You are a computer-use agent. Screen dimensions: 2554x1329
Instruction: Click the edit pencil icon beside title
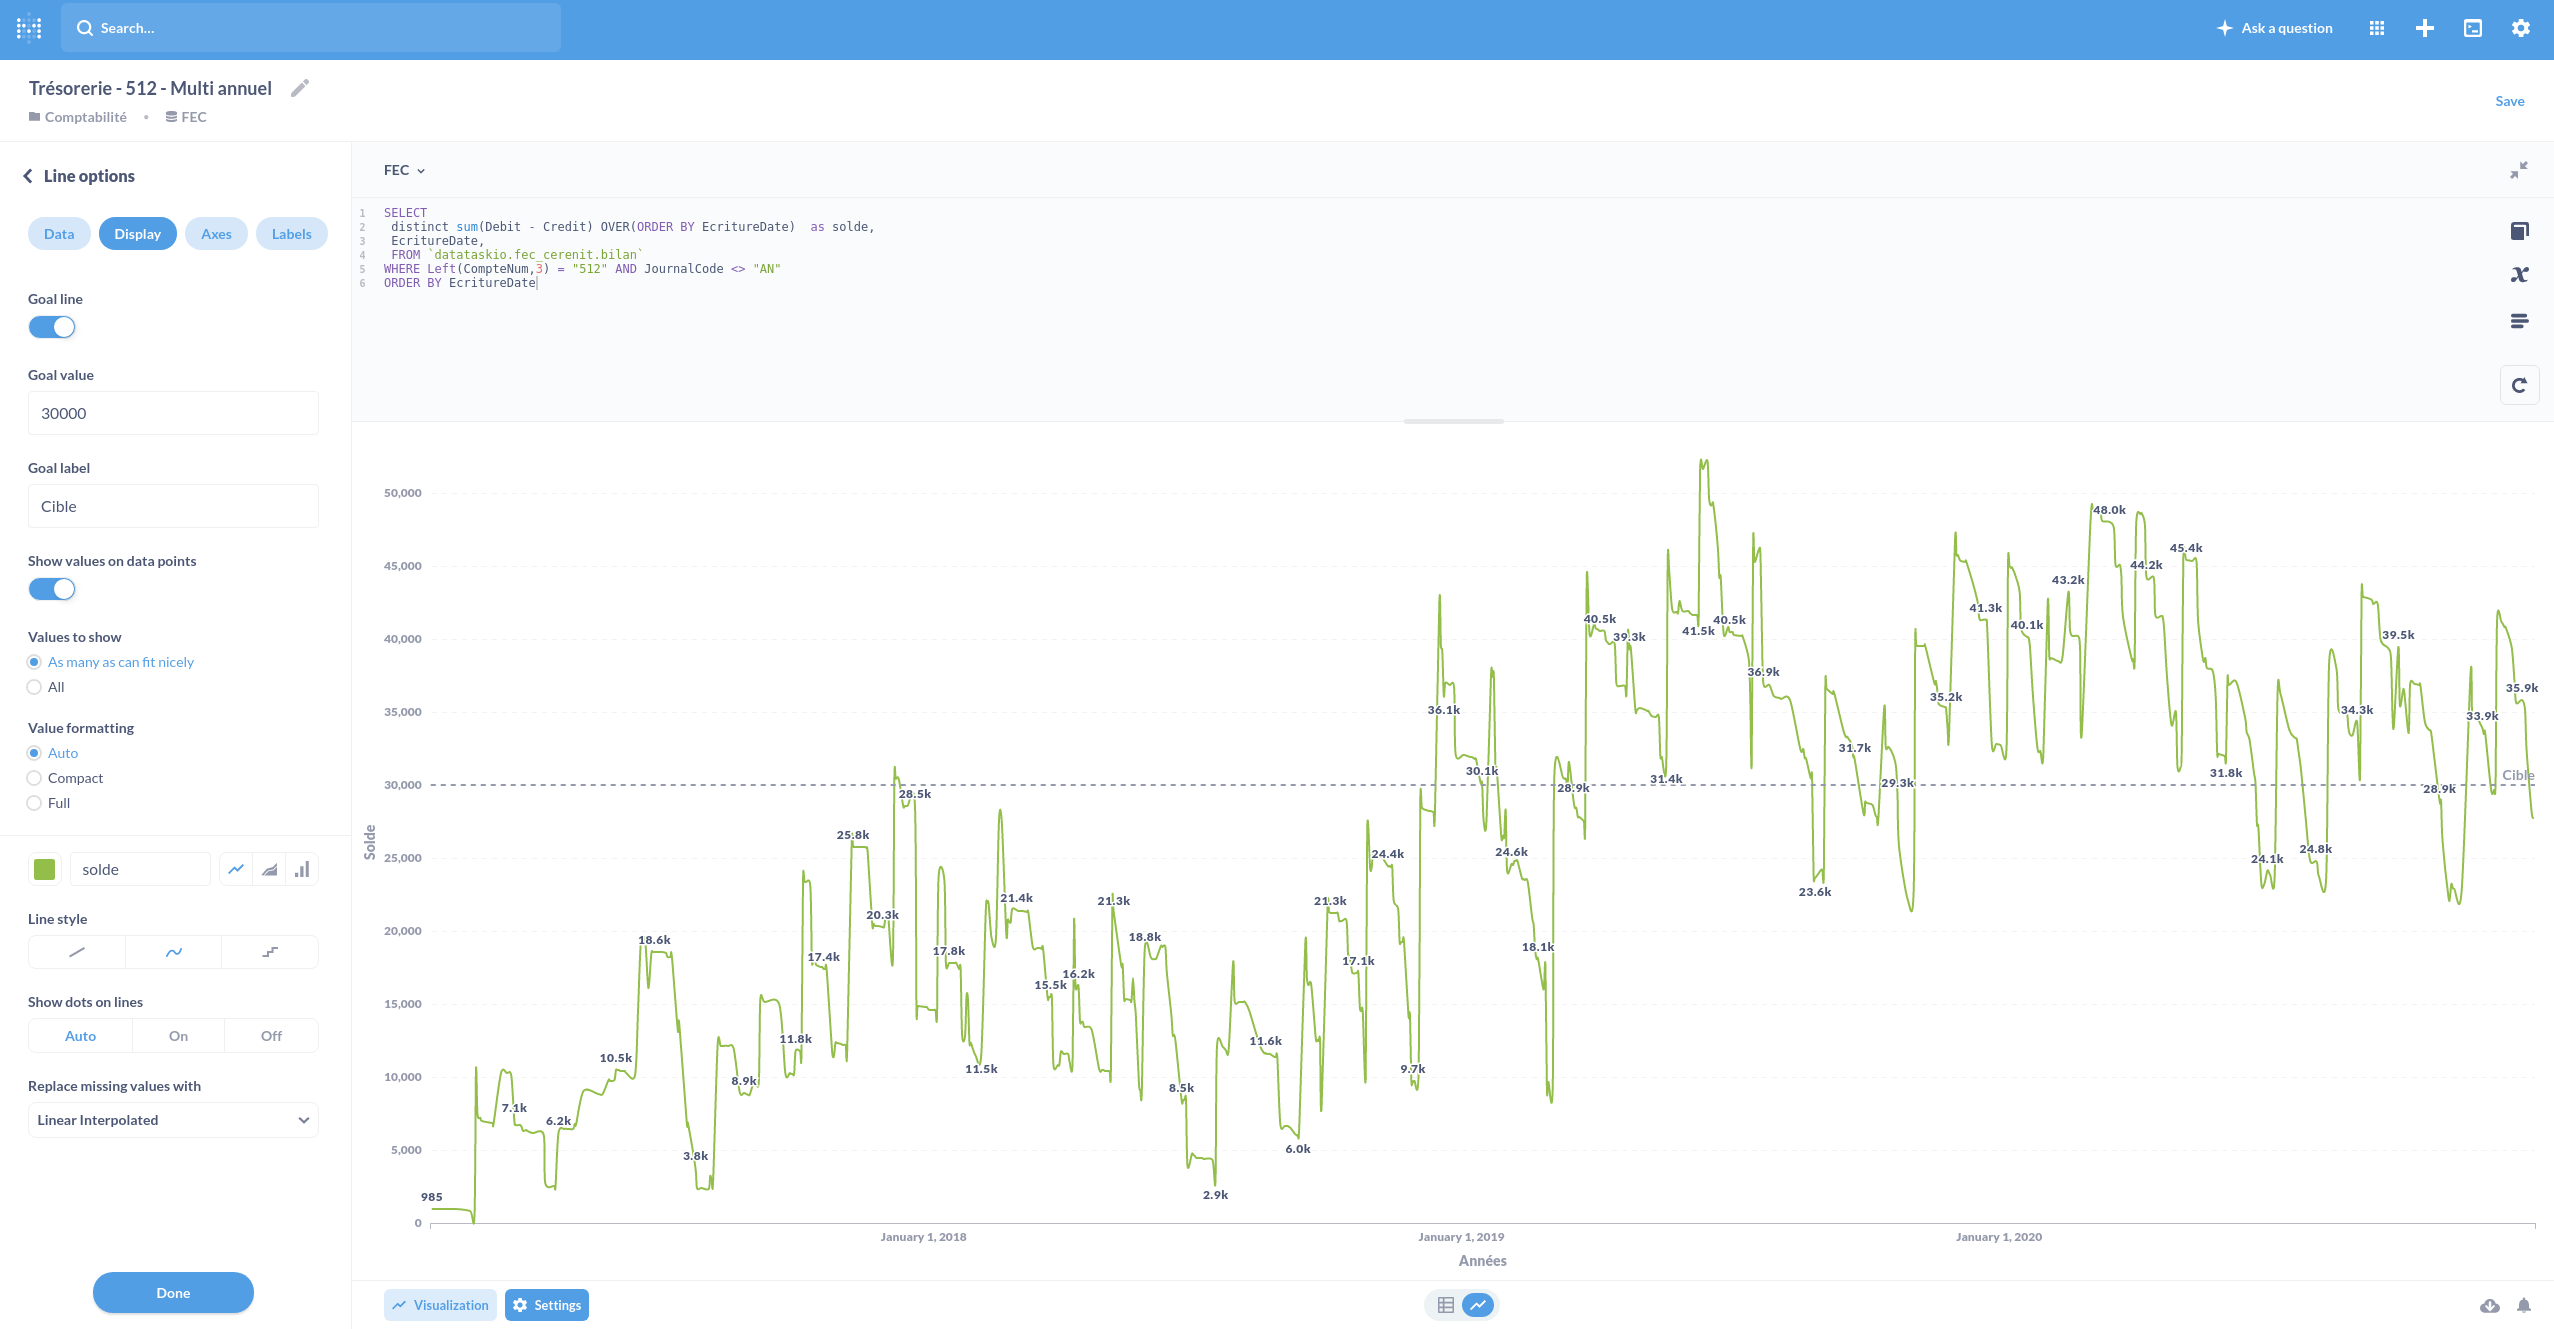(x=300, y=89)
